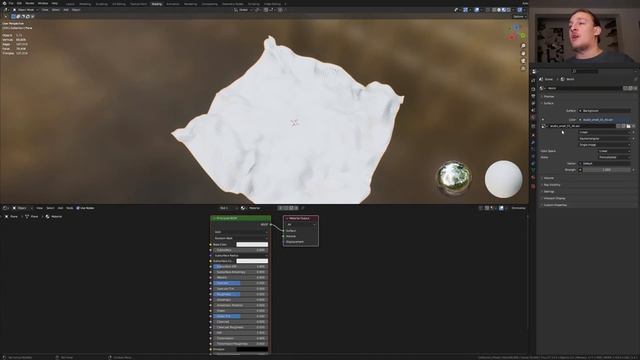
Task: Click the zoom view icon in viewport
Action: click(x=523, y=46)
